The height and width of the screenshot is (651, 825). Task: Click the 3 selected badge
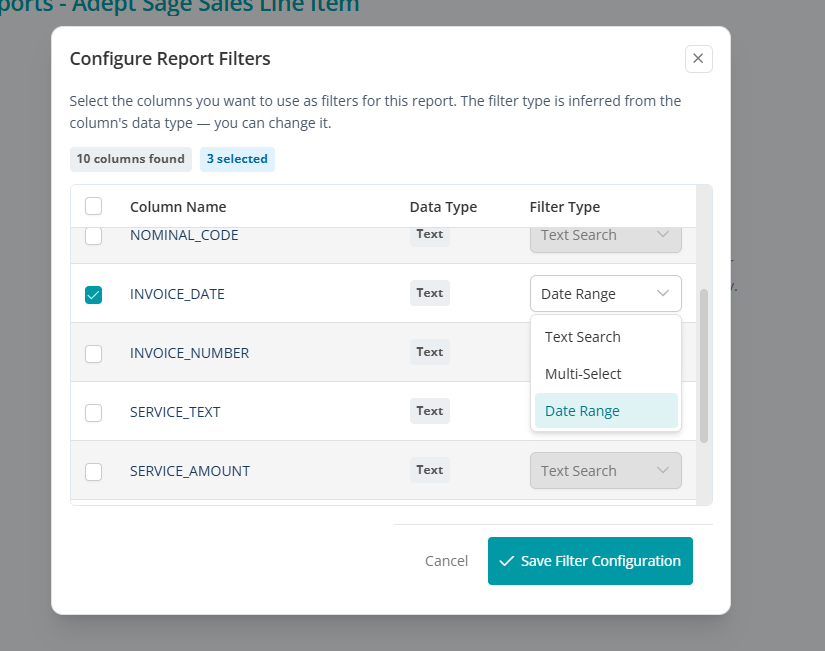[237, 159]
